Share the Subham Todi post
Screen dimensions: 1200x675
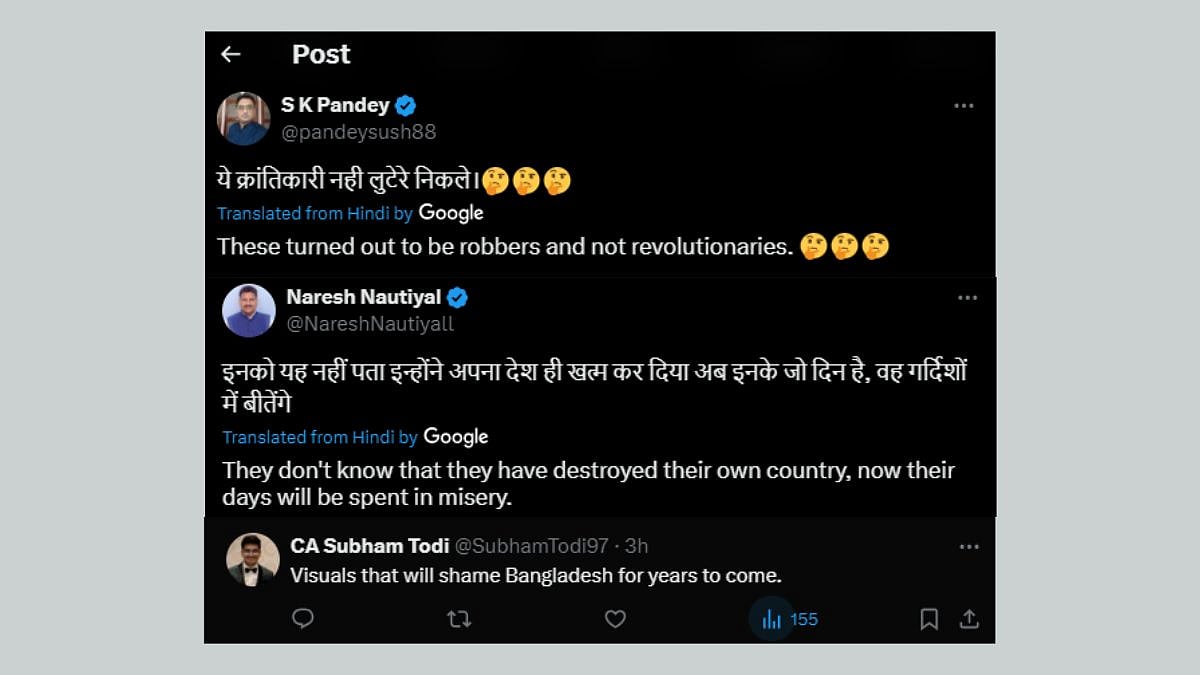[x=968, y=619]
